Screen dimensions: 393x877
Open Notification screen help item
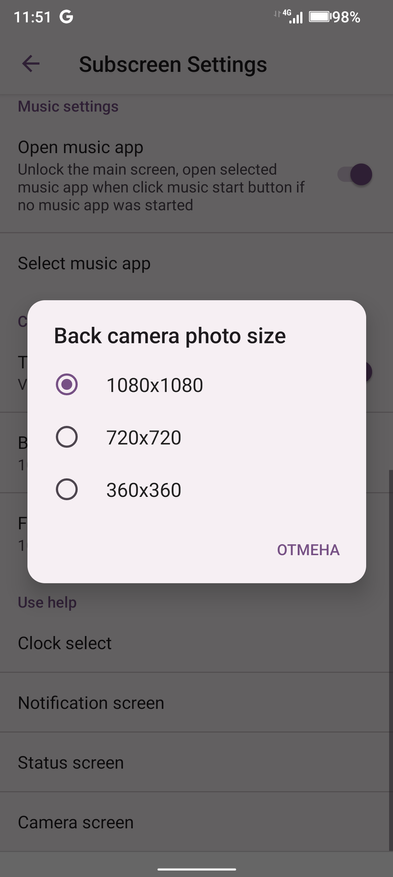tap(196, 702)
